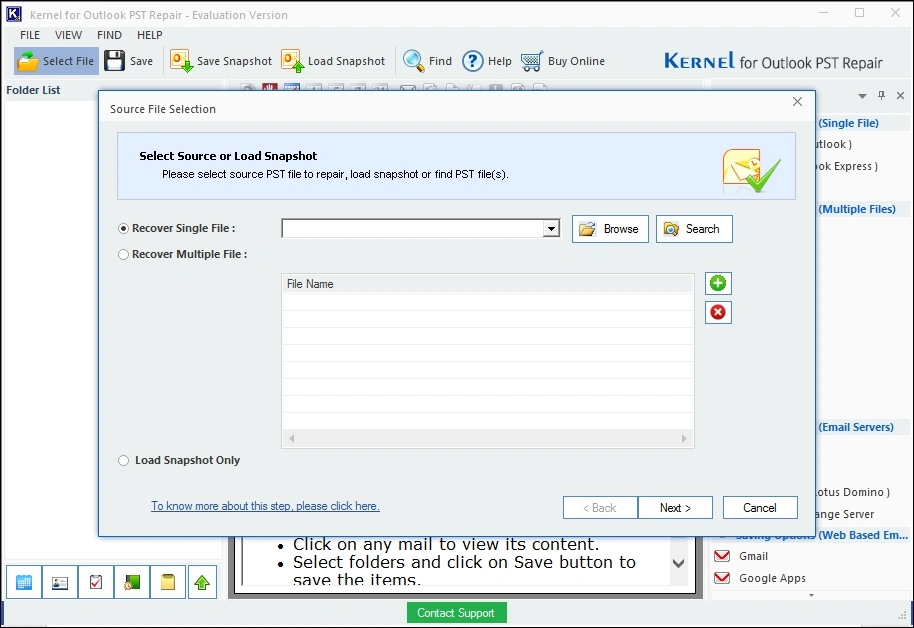Click the file list scroll-left arrow

(291, 438)
